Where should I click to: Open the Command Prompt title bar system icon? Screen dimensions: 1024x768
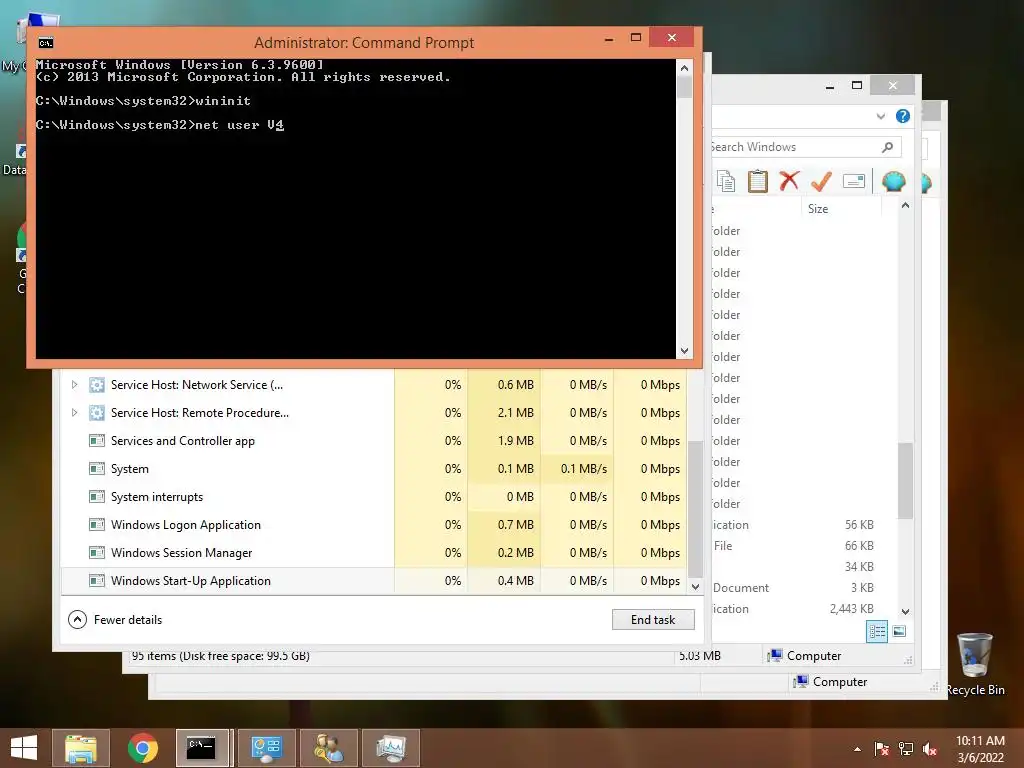46,43
